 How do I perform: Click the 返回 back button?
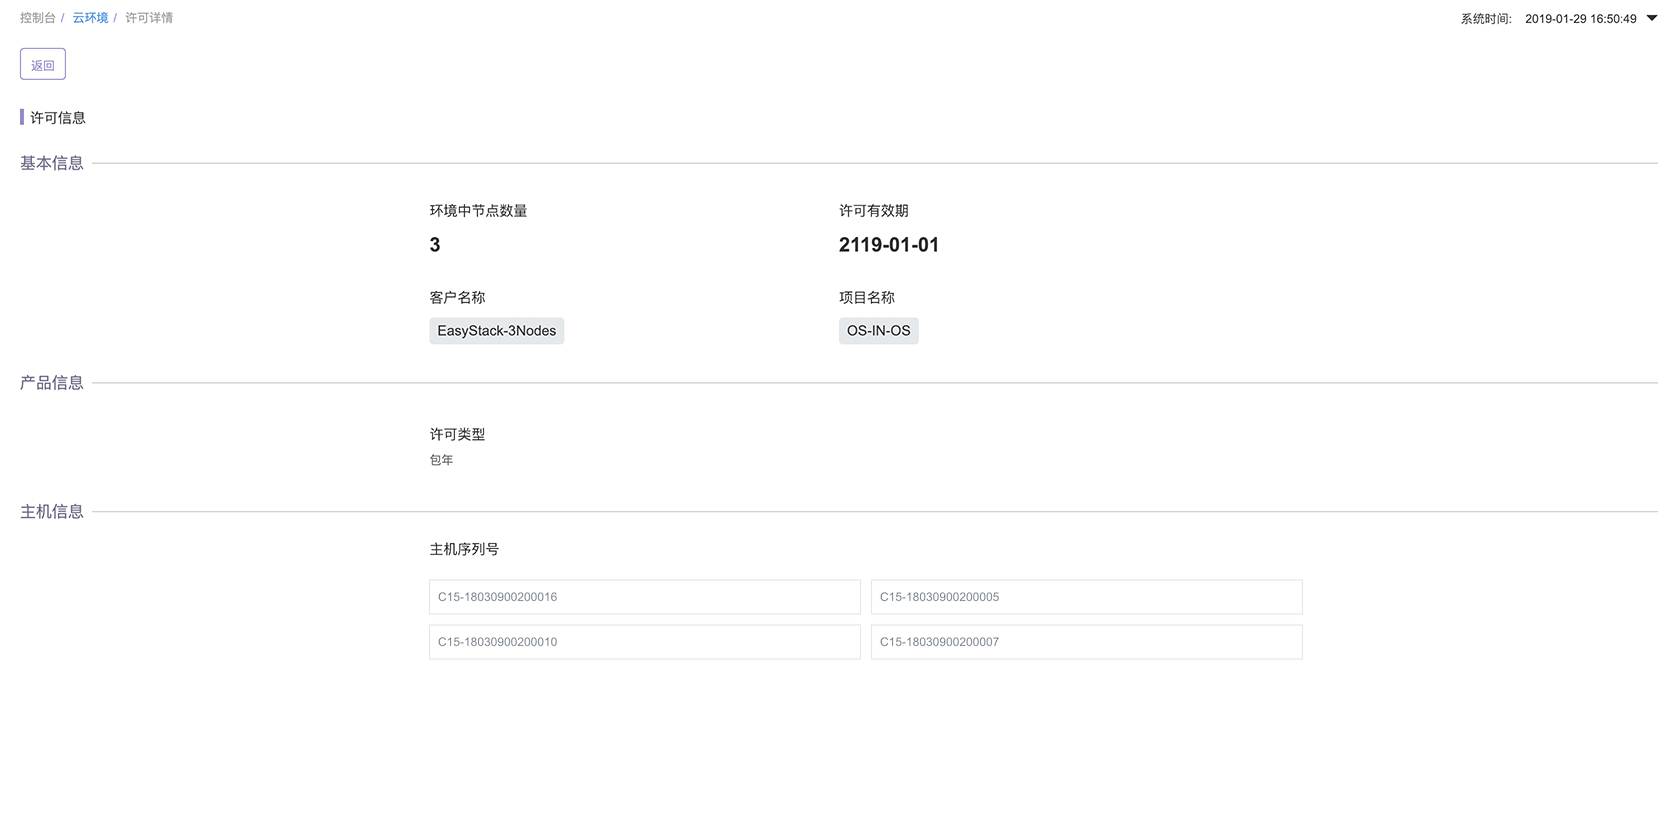pos(43,65)
